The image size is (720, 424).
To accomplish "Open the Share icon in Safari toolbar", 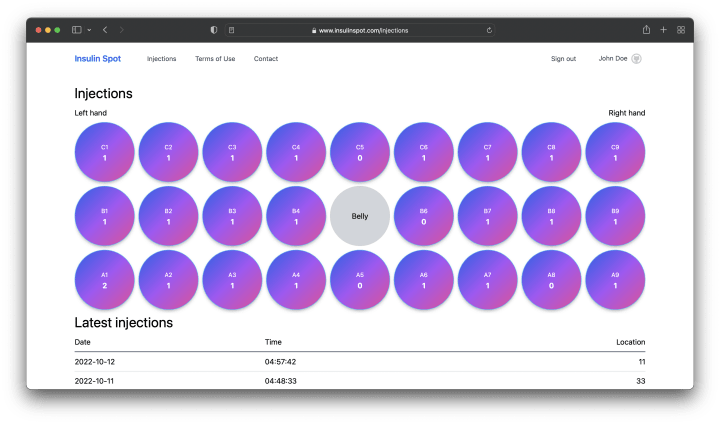I will (646, 30).
